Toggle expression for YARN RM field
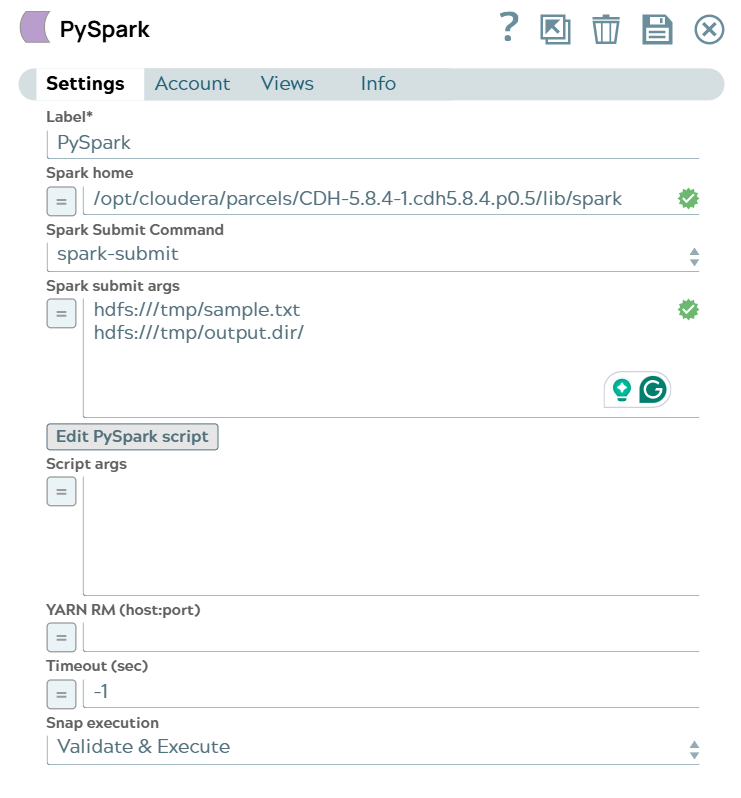Image resolution: width=741 pixels, height=798 pixels. coord(61,637)
